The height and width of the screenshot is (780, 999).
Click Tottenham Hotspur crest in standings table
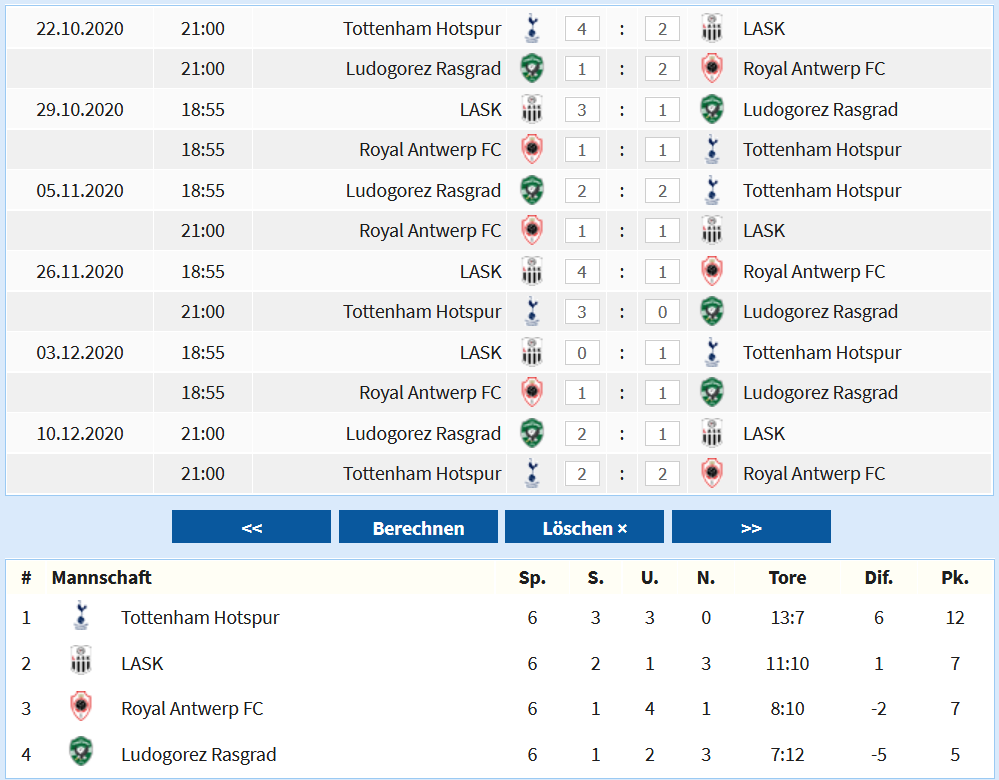[x=81, y=617]
